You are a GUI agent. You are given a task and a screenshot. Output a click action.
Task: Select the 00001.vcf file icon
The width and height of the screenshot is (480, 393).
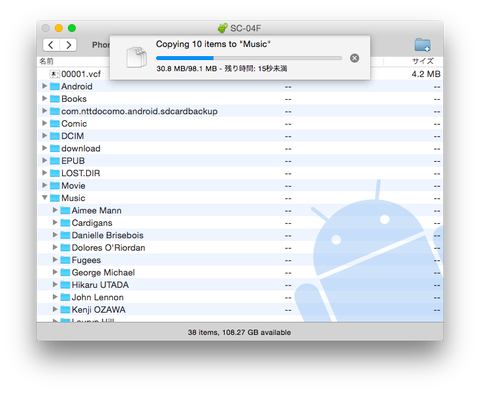tap(54, 74)
